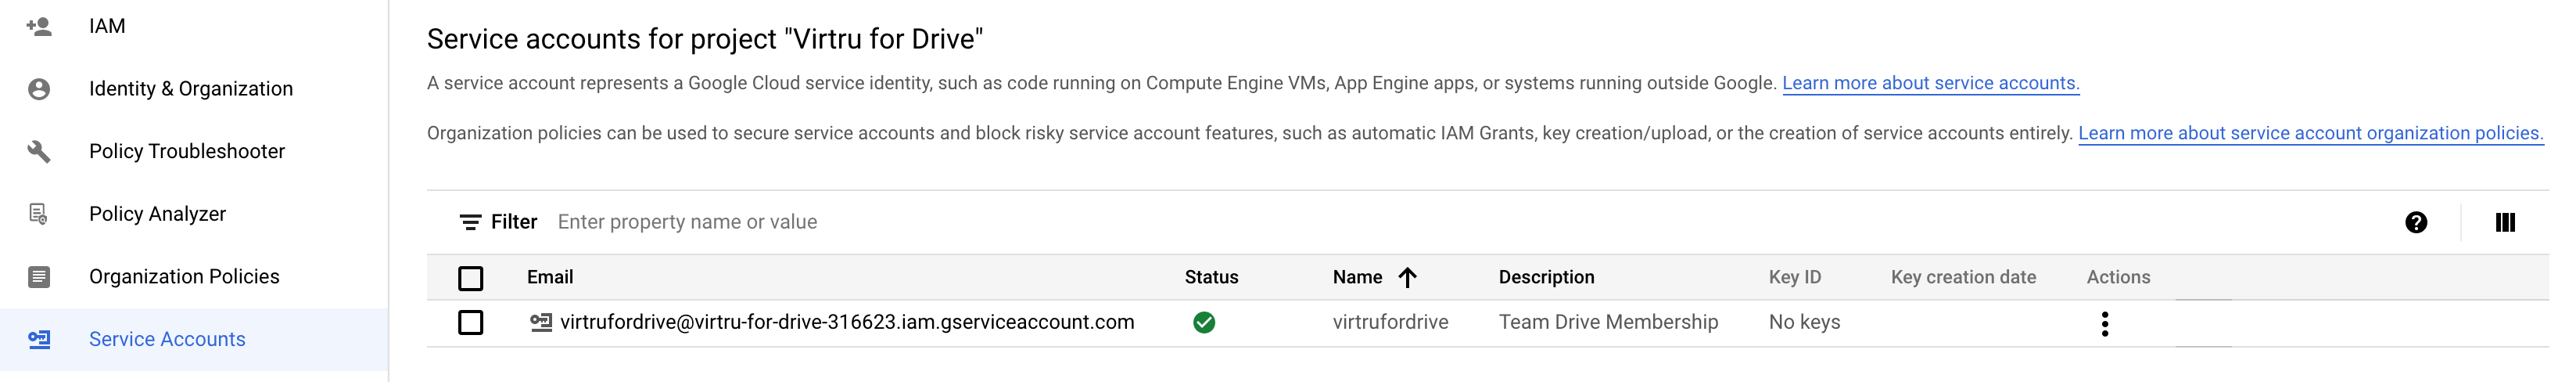Click the 'virtrufordrive' name cell
This screenshot has width=2576, height=382.
point(1390,322)
